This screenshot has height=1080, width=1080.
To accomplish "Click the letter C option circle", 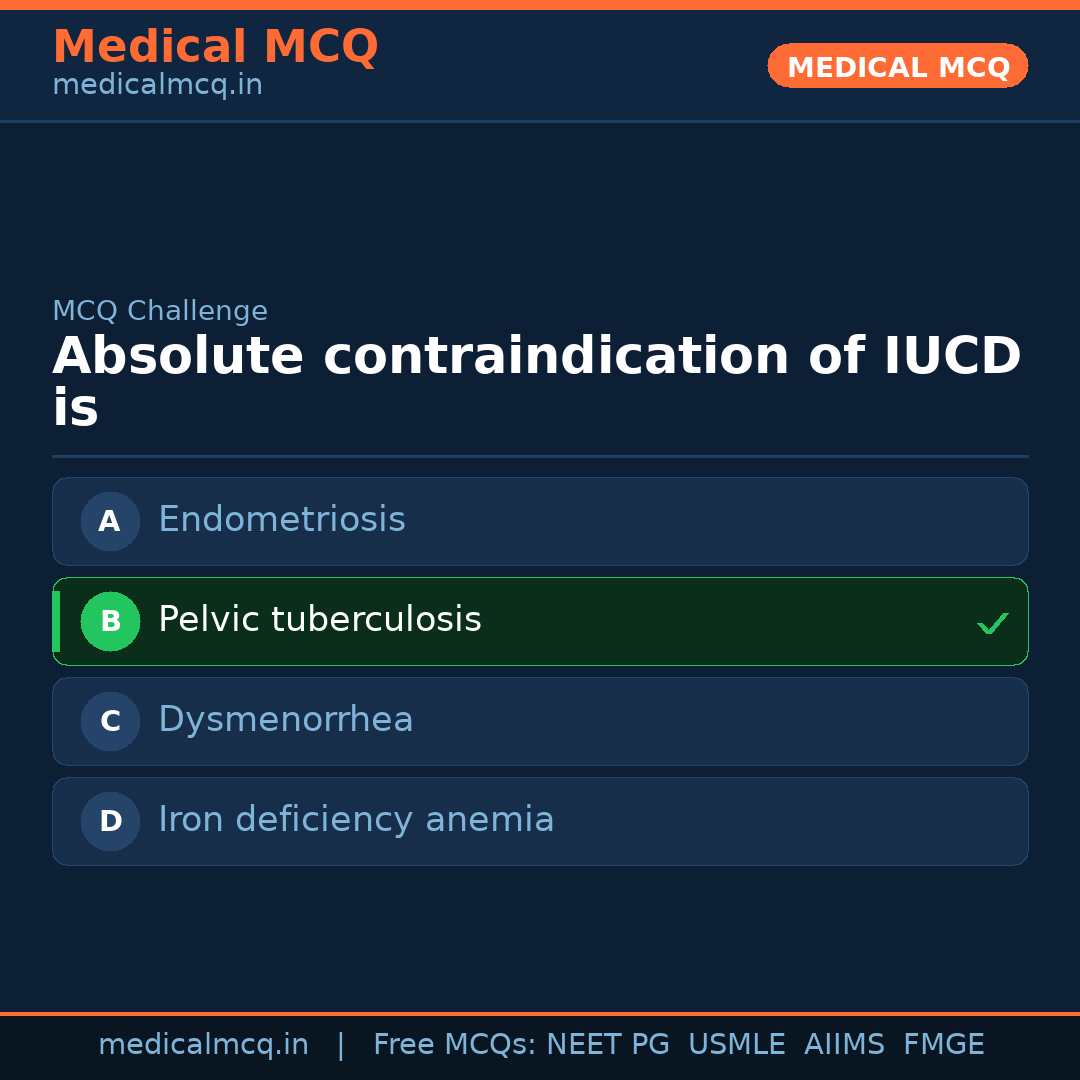I will (110, 721).
